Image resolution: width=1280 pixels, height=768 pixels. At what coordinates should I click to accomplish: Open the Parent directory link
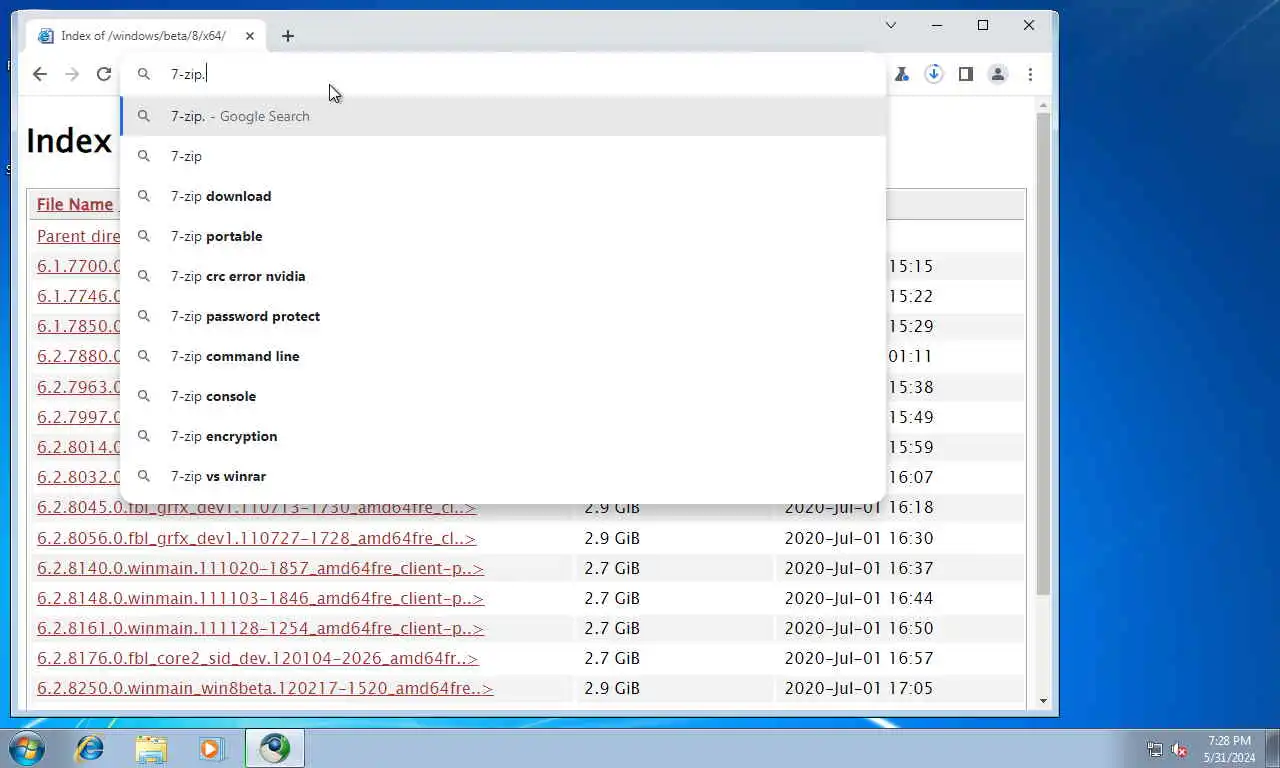78,236
